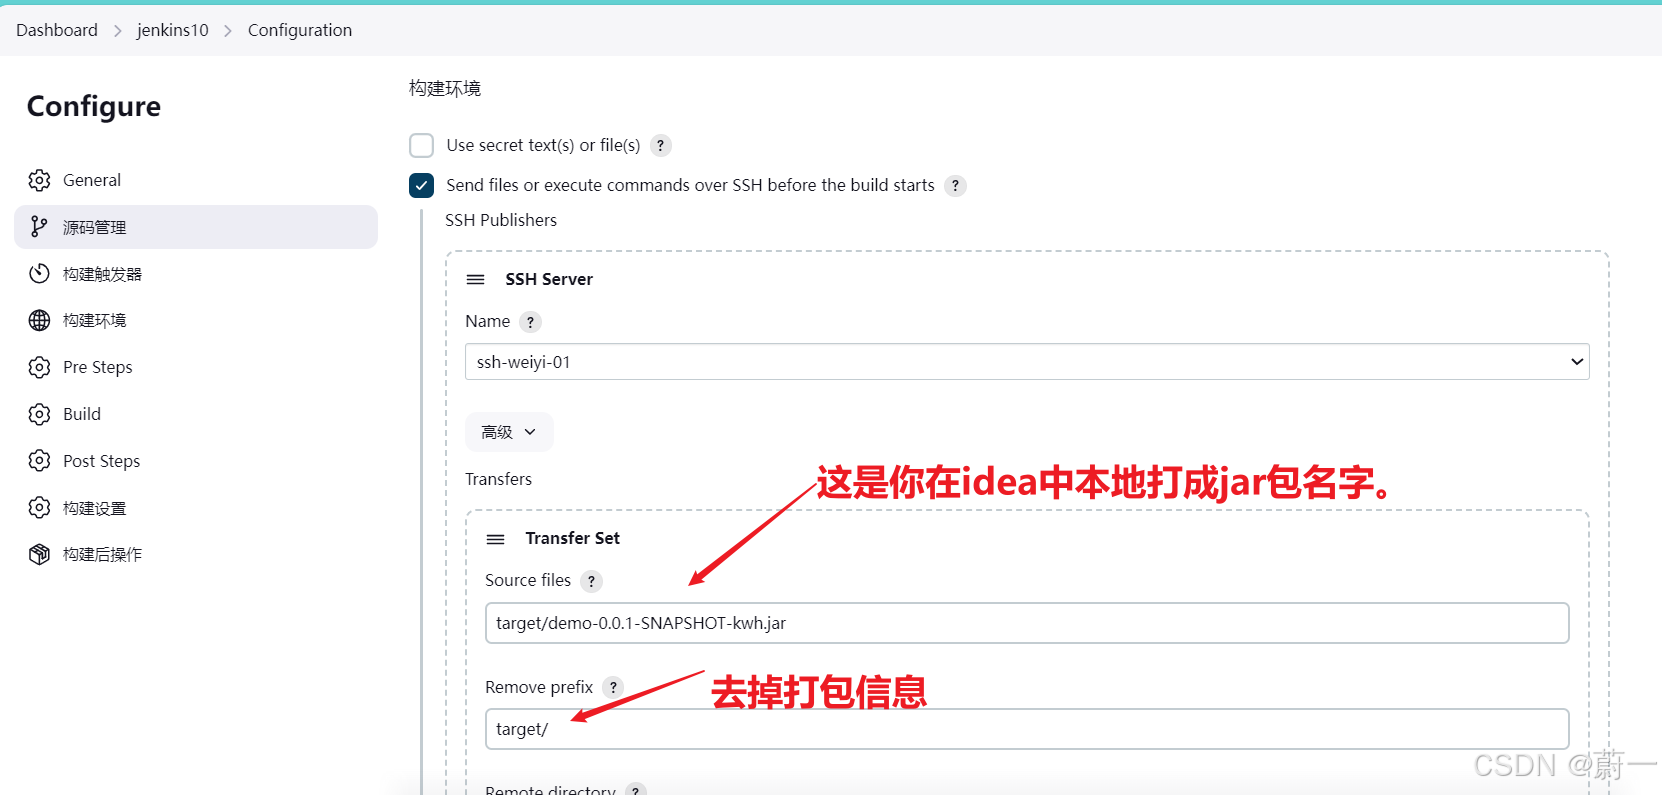Open help icon next to Name label
The image size is (1662, 795).
pos(530,321)
